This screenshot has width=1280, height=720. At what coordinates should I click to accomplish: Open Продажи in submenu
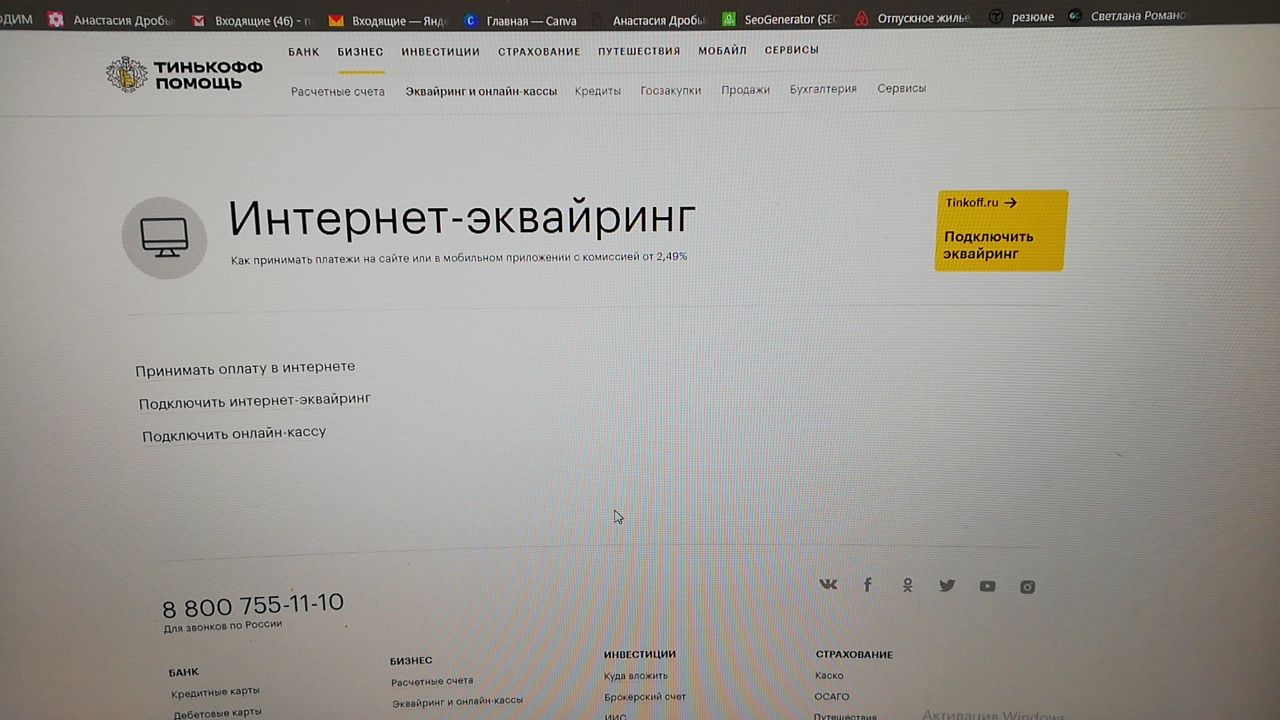[746, 90]
